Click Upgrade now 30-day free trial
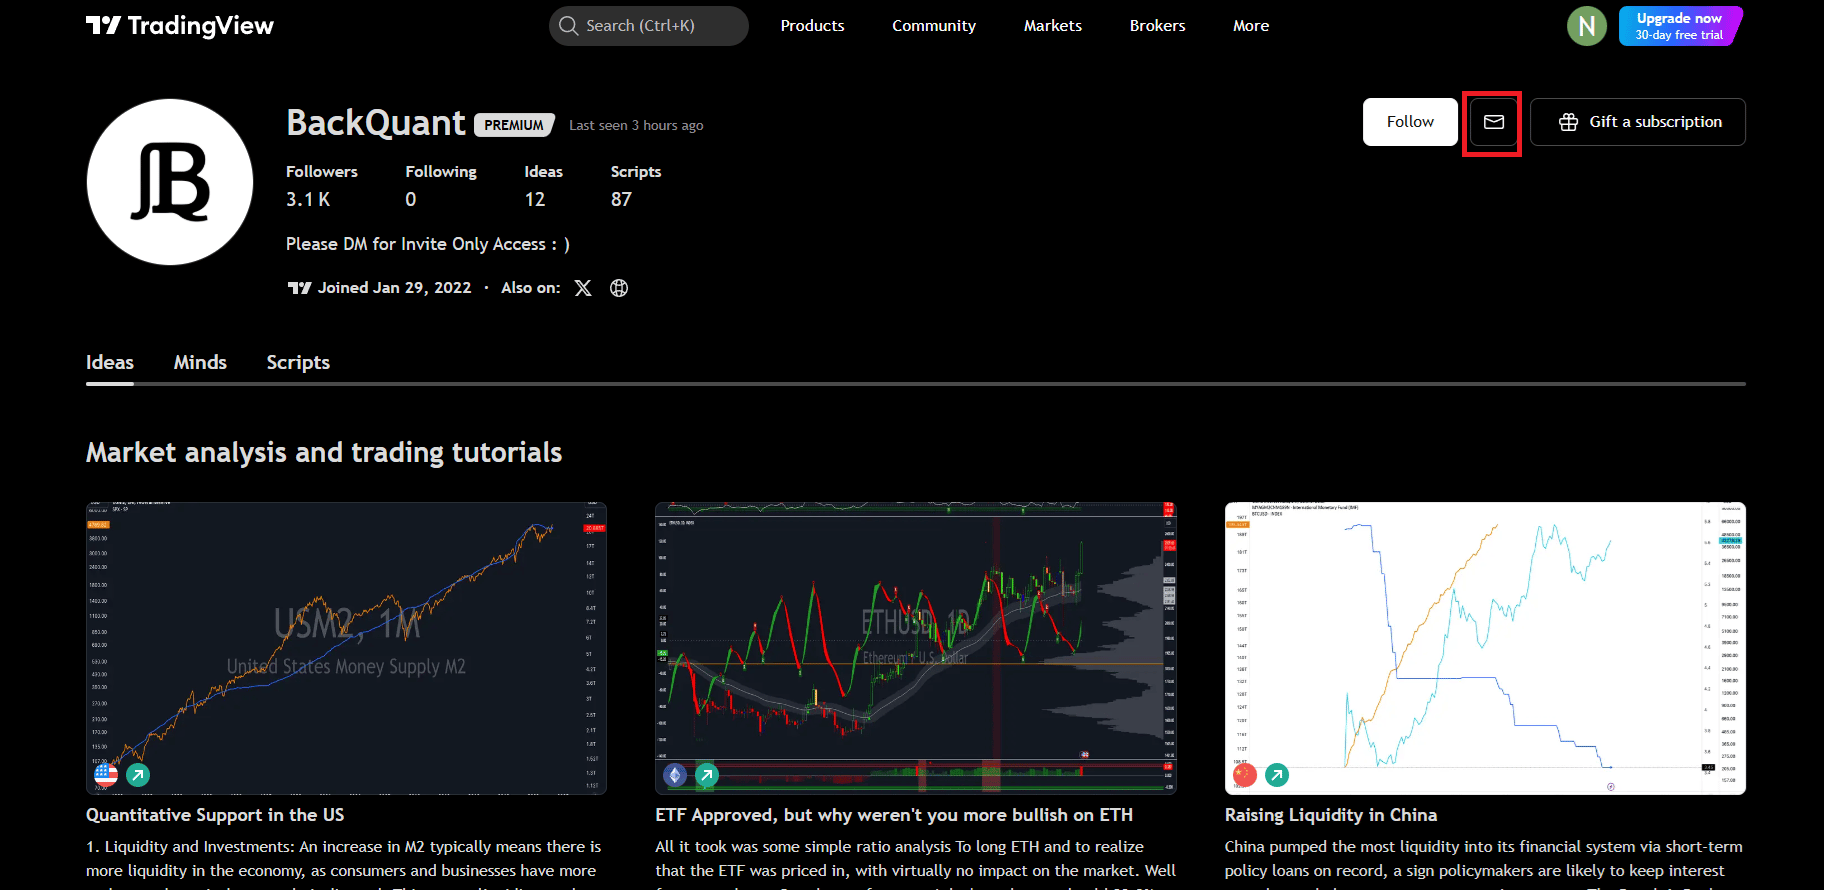The image size is (1824, 890). pyautogui.click(x=1680, y=26)
